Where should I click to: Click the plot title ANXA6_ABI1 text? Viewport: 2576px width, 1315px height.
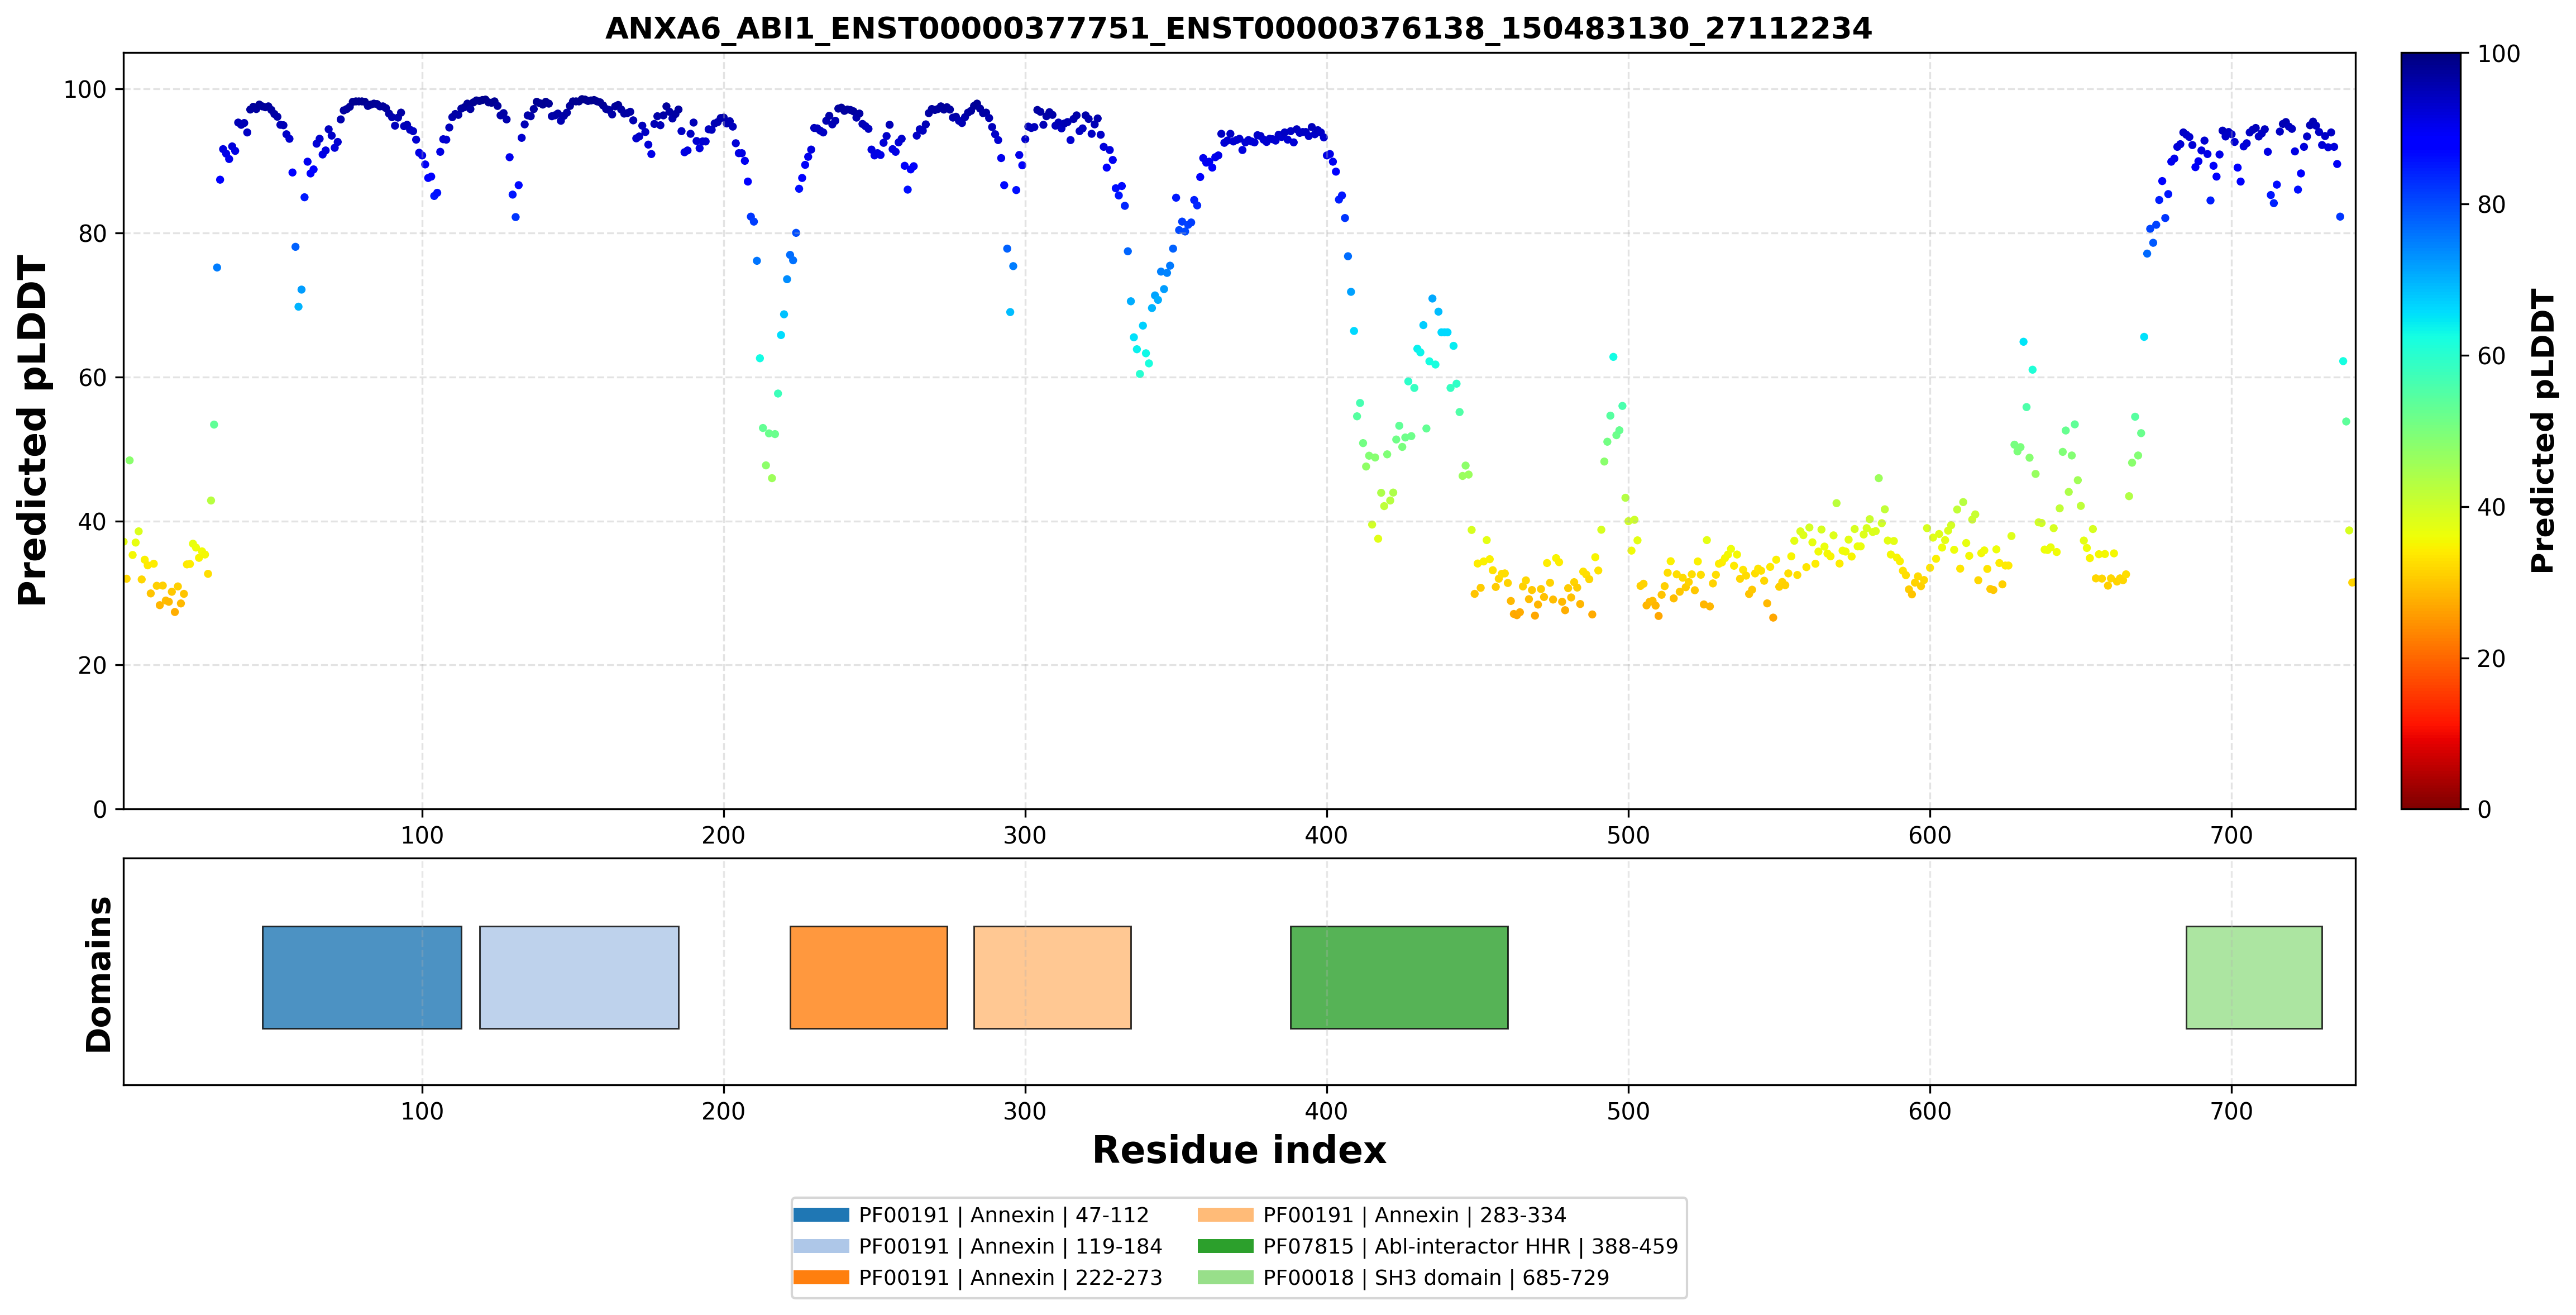point(1238,28)
